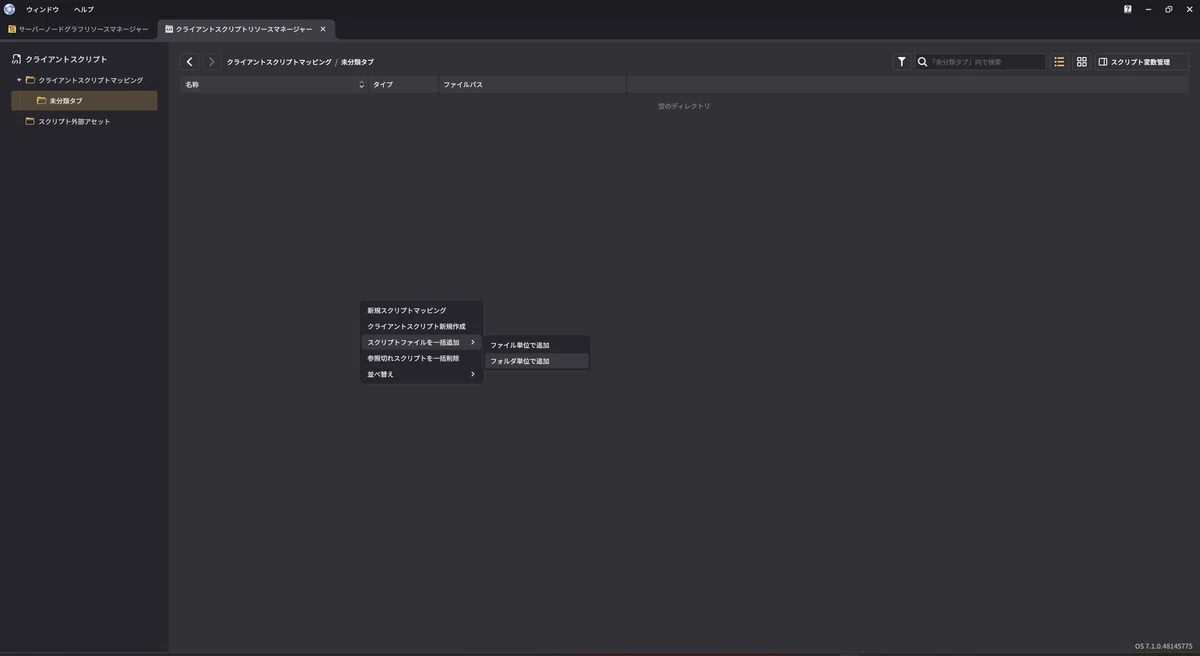Restore down the application window

(1168, 9)
